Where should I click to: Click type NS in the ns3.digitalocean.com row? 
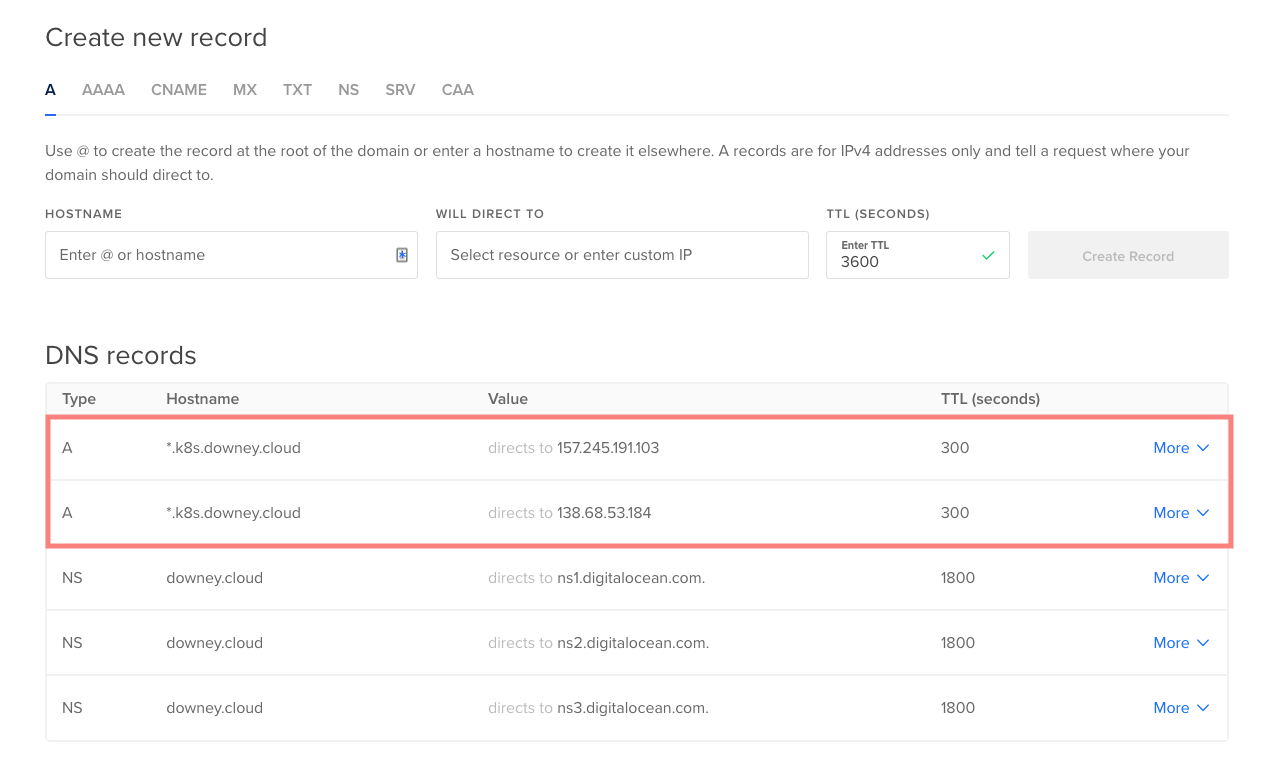[x=72, y=708]
